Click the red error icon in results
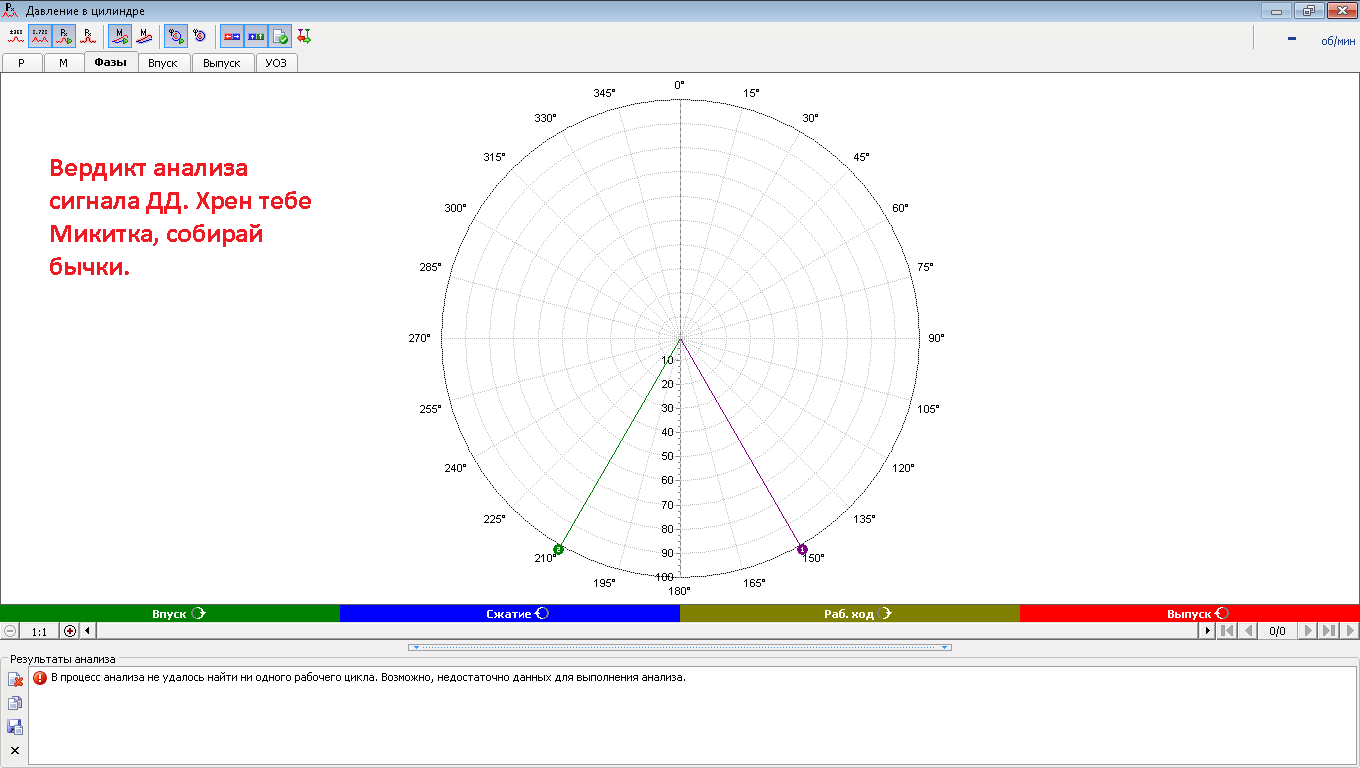The width and height of the screenshot is (1360, 768). (x=40, y=678)
